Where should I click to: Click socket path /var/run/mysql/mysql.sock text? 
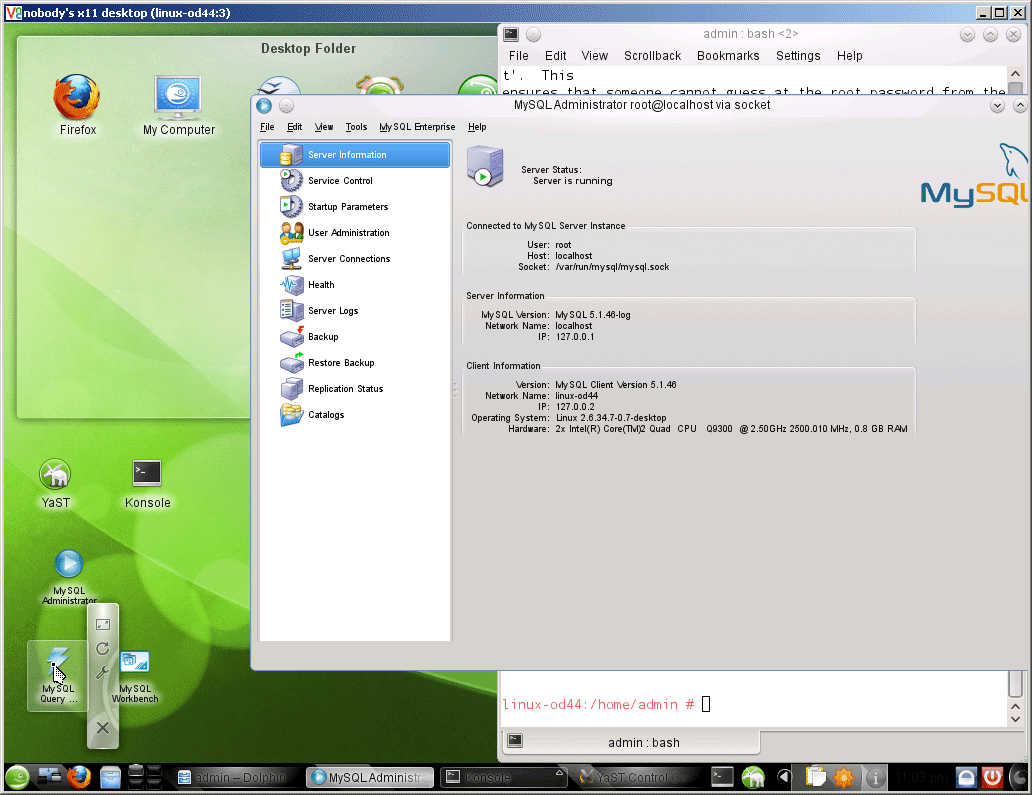(x=612, y=267)
